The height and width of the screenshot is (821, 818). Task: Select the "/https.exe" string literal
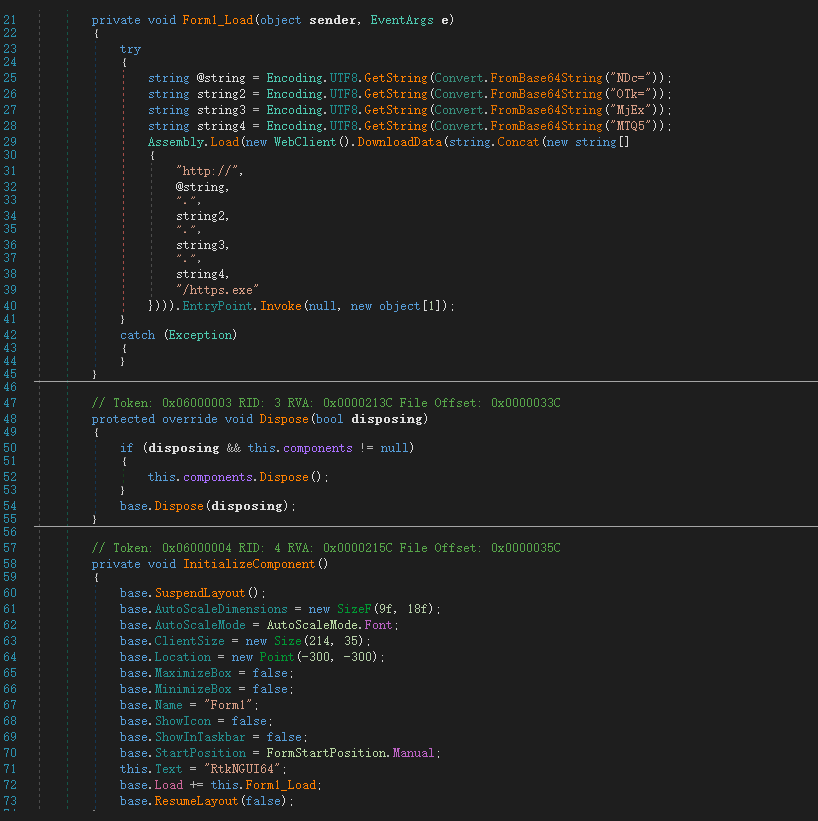217,290
